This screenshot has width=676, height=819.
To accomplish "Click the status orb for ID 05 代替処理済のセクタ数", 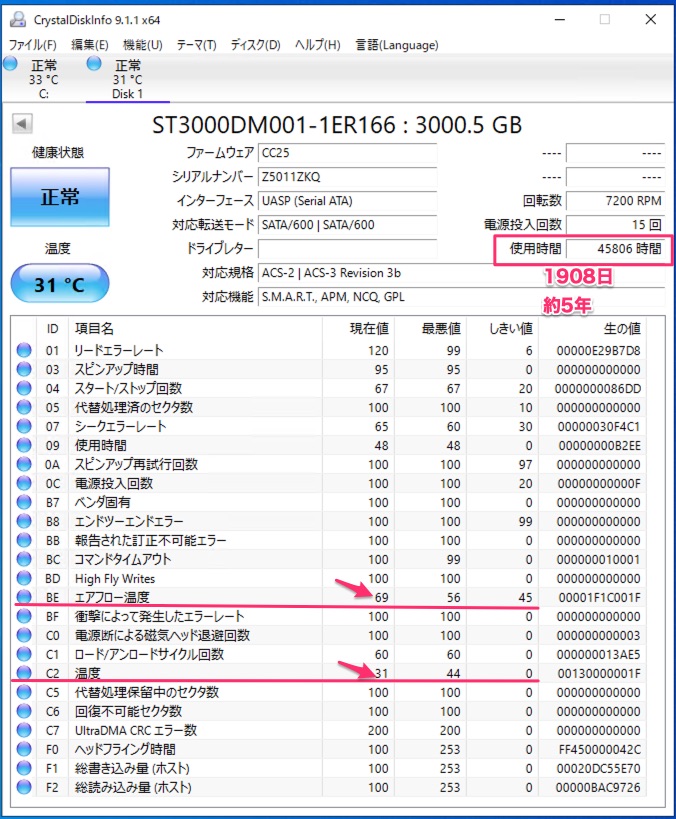I will pos(24,407).
